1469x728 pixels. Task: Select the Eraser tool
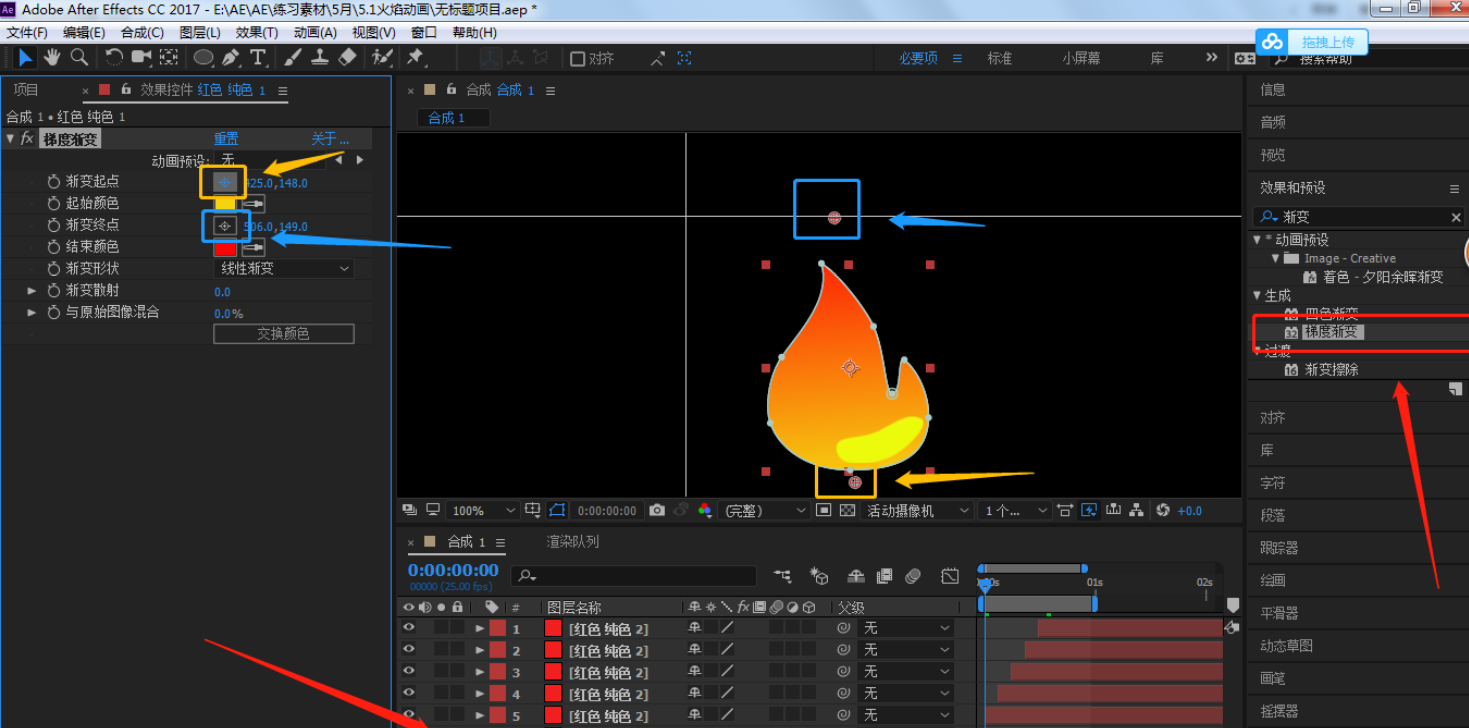(347, 58)
